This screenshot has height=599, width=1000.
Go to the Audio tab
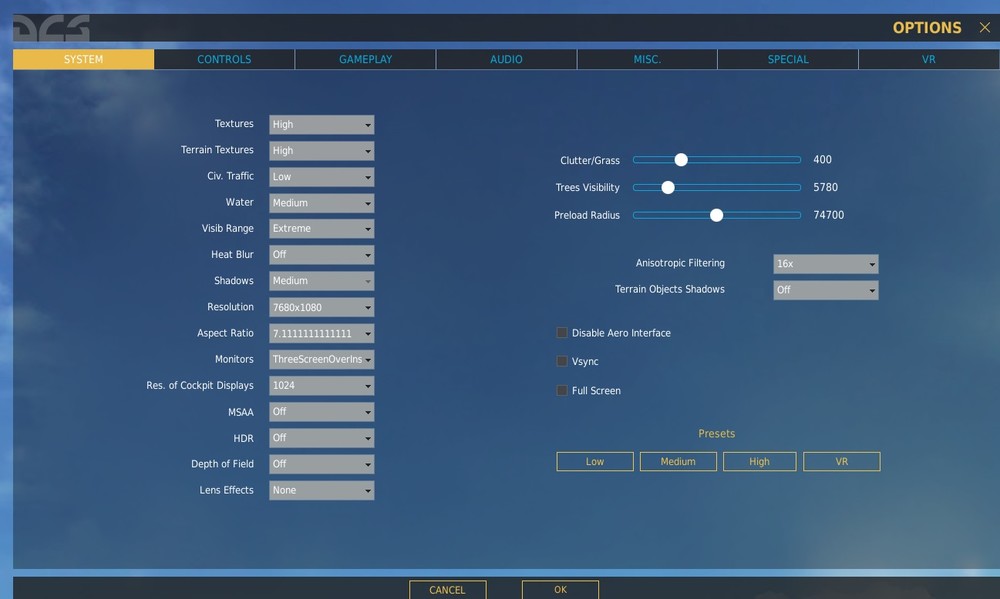point(506,59)
